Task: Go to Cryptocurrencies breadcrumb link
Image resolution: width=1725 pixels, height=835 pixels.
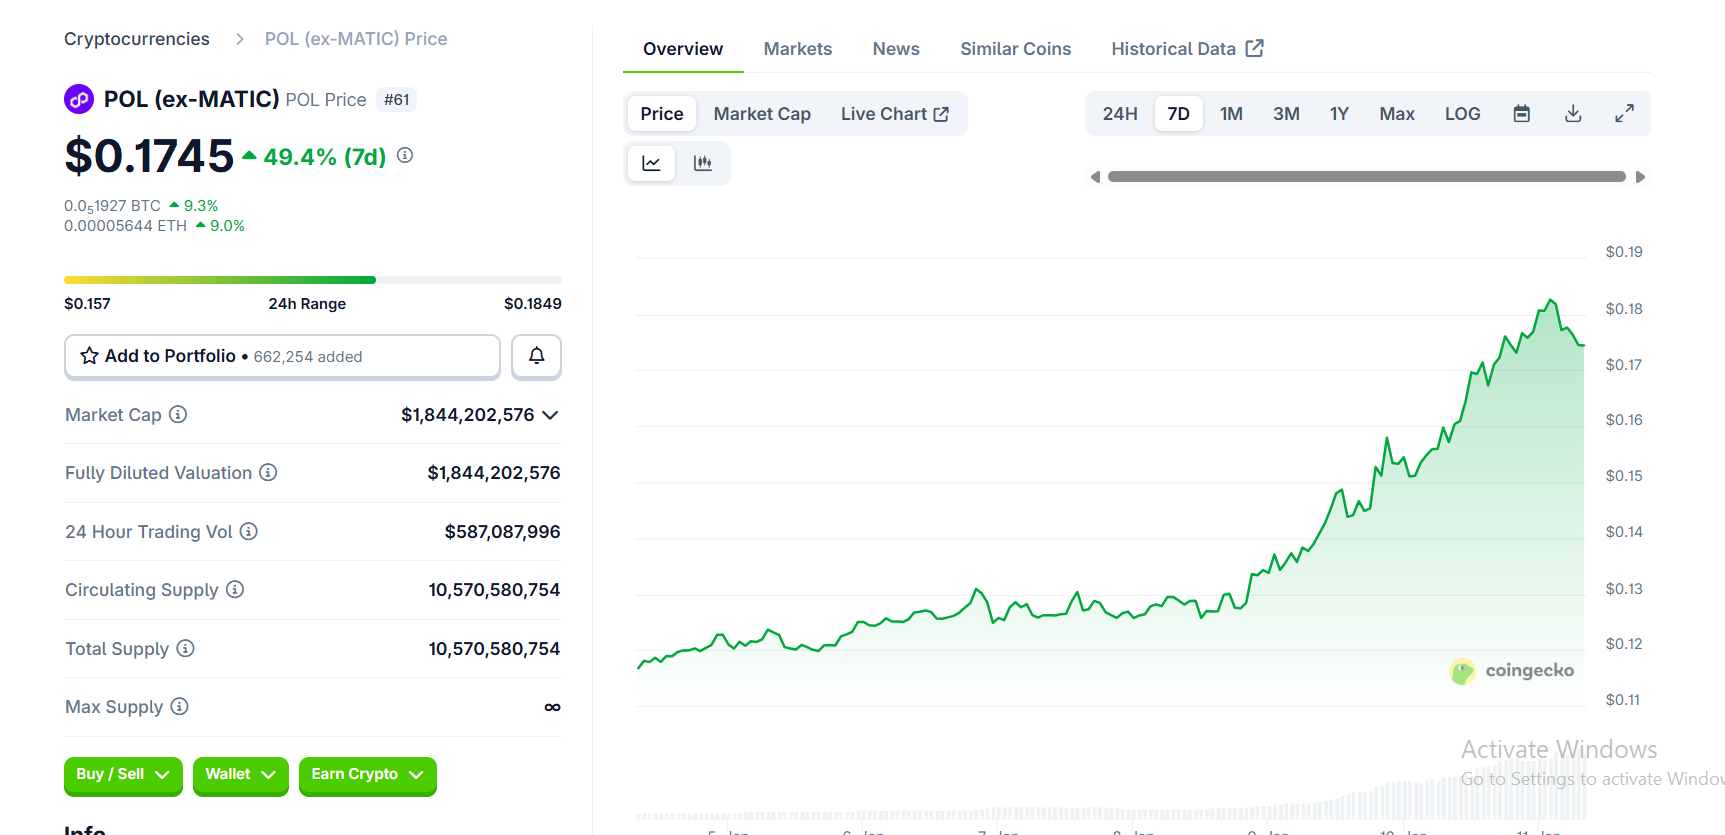Action: (x=137, y=39)
